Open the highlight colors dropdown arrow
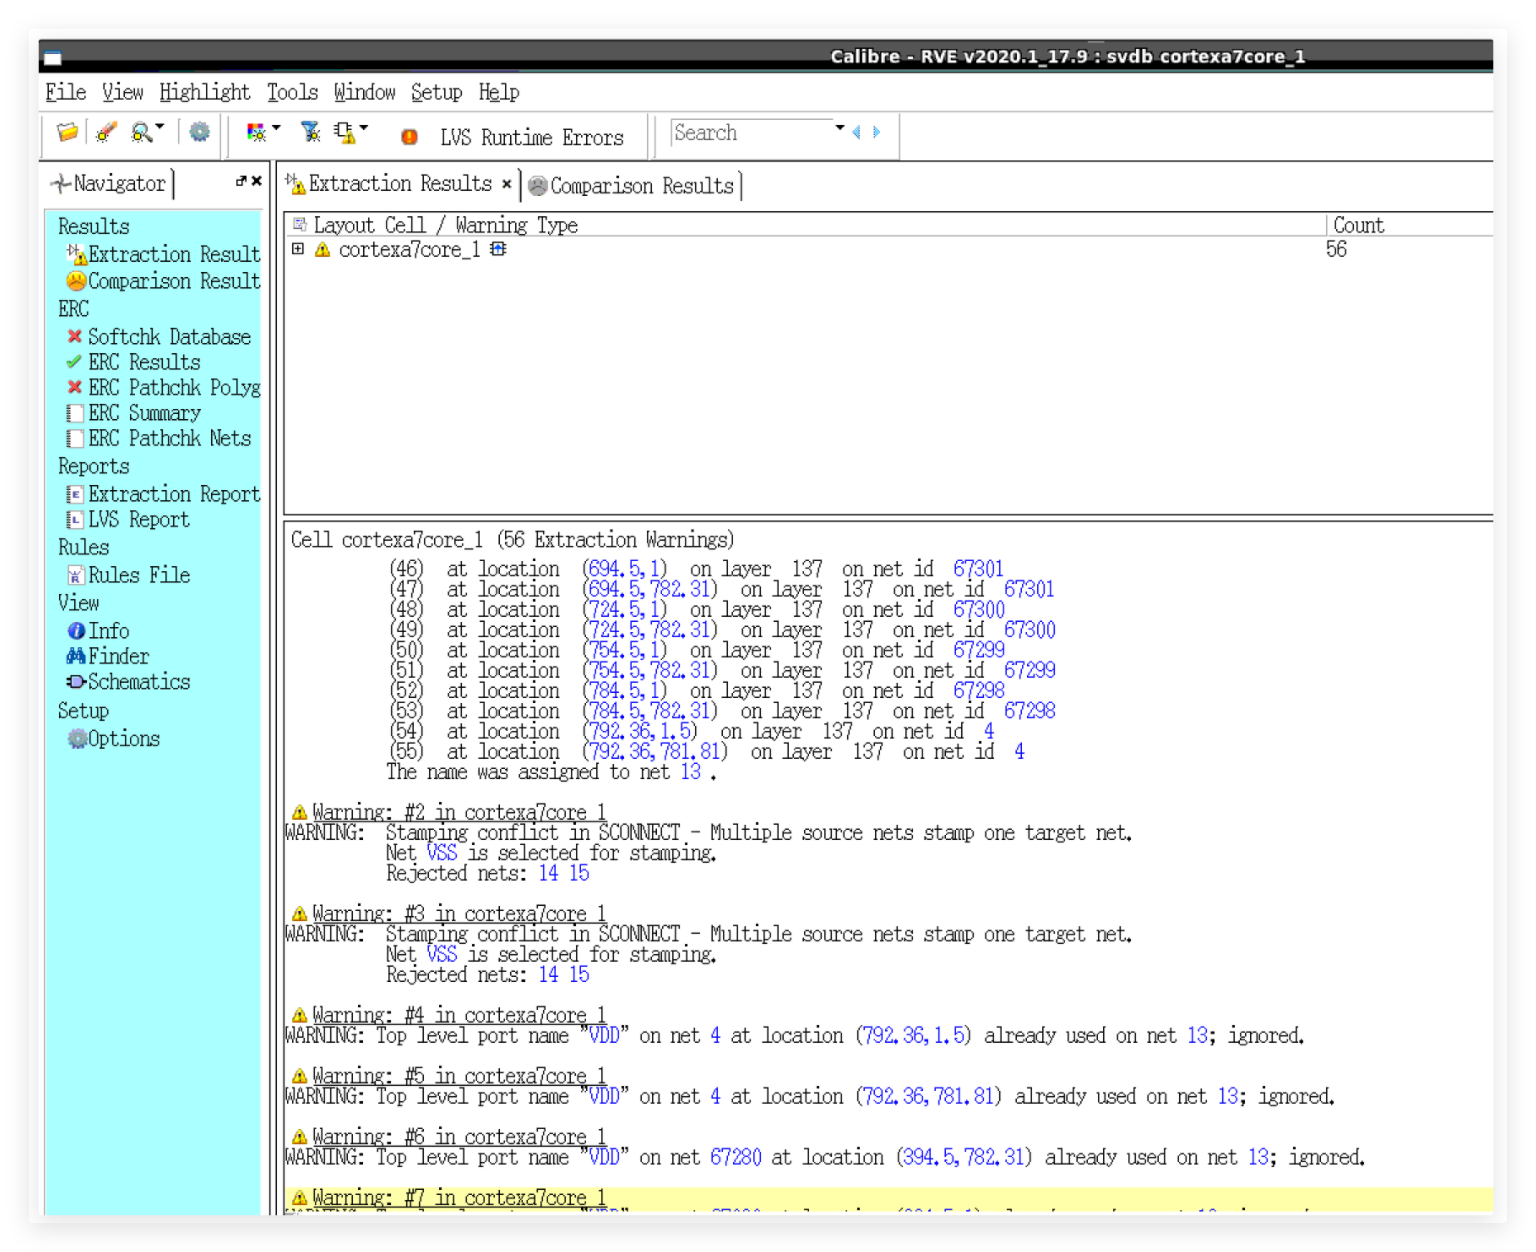This screenshot has width=1536, height=1252. pyautogui.click(x=276, y=128)
